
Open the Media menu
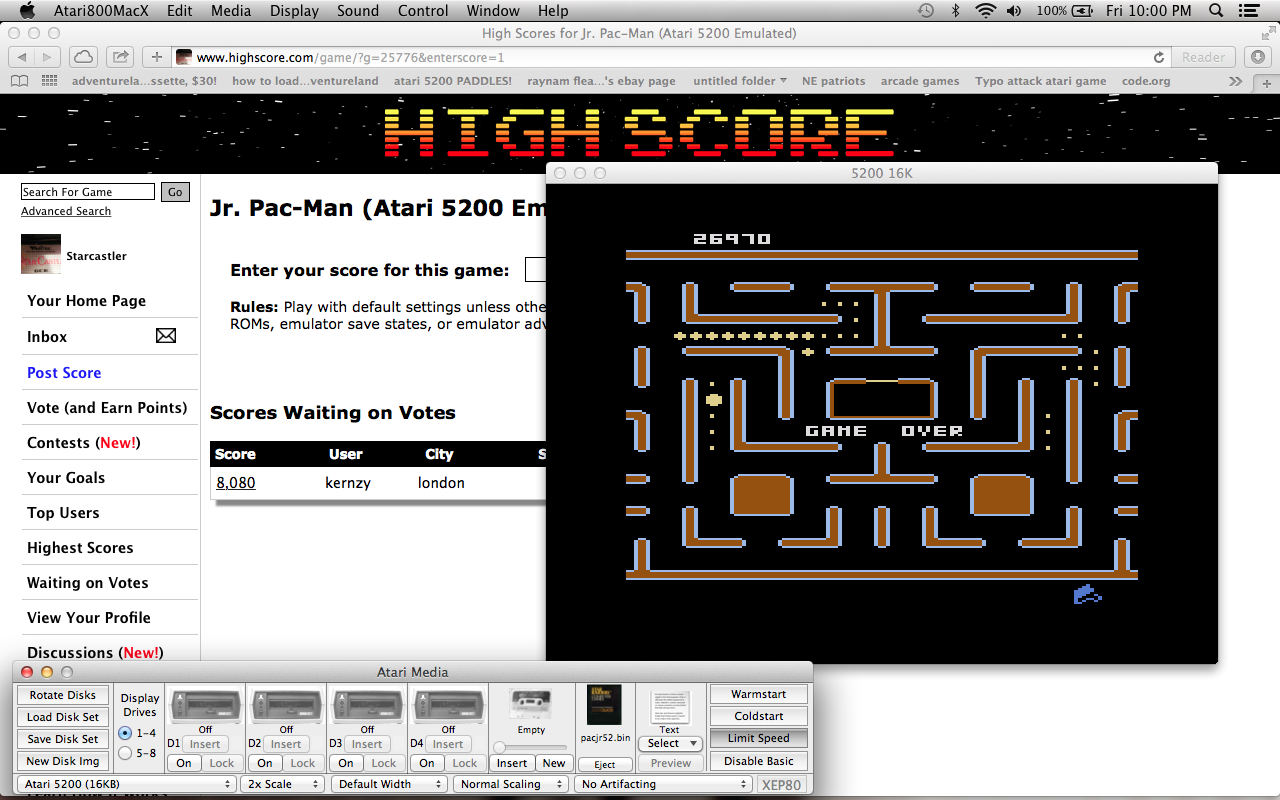tap(231, 11)
